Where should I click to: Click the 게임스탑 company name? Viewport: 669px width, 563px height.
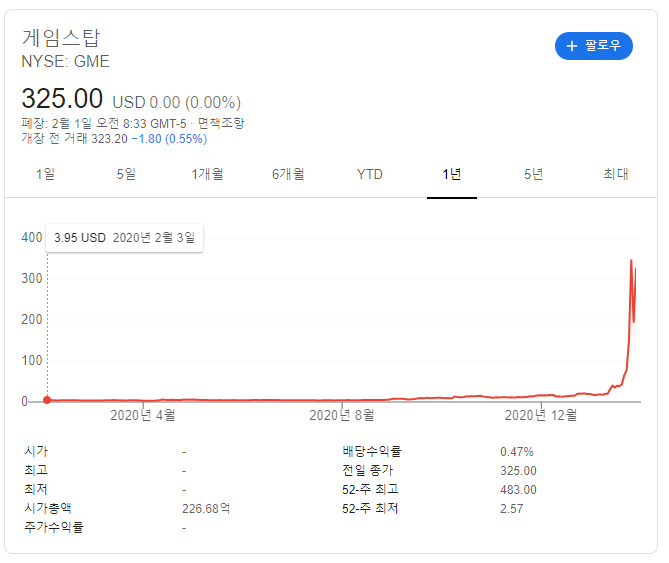pyautogui.click(x=61, y=38)
